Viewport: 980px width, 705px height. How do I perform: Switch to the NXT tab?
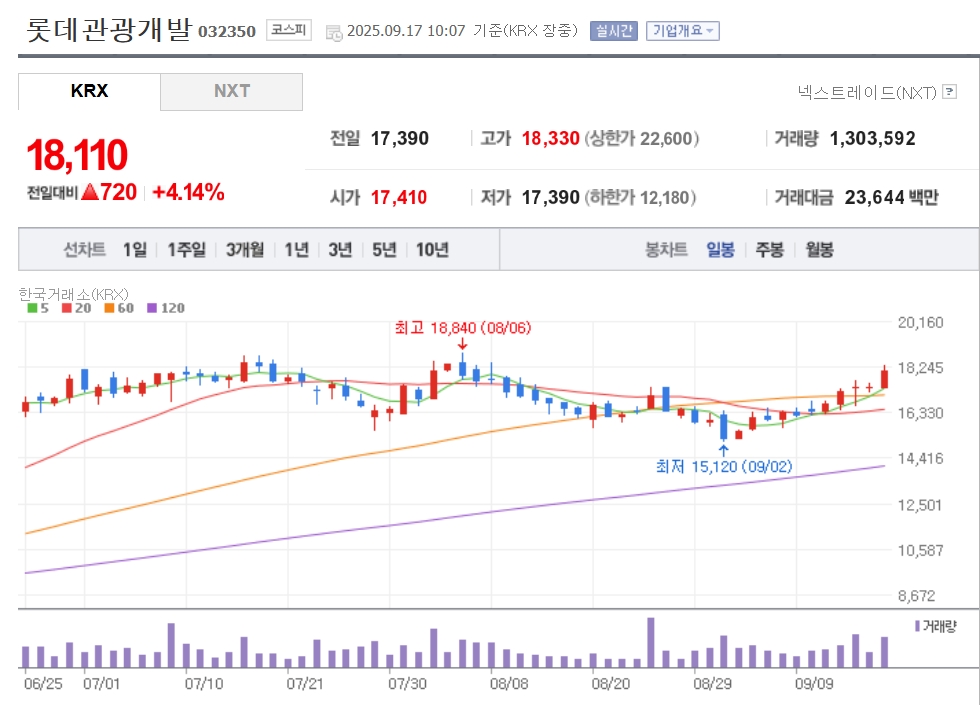coord(231,91)
